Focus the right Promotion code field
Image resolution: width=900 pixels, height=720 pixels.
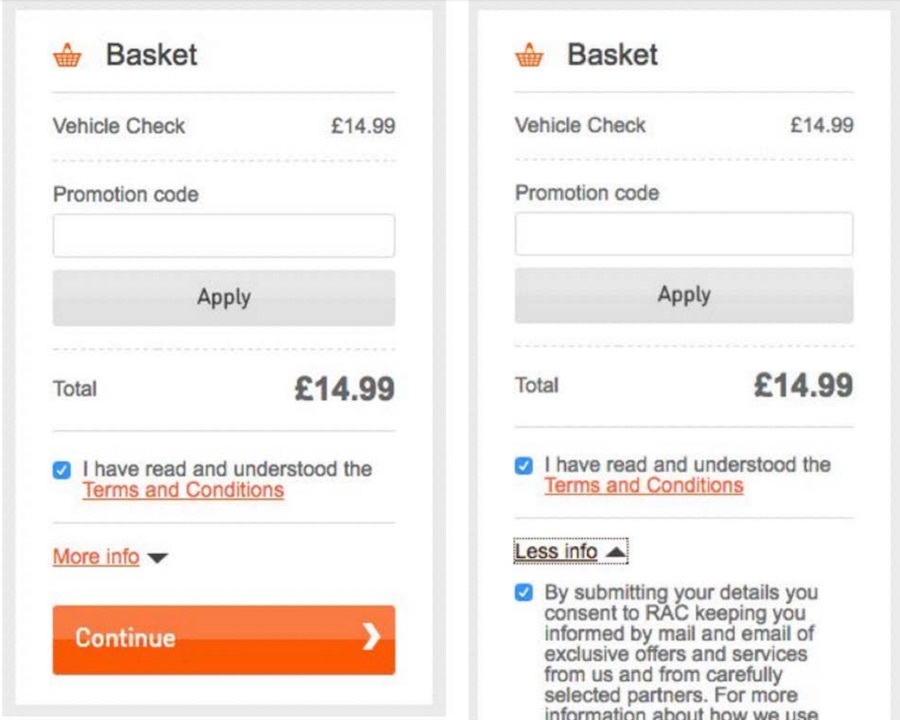(x=684, y=234)
